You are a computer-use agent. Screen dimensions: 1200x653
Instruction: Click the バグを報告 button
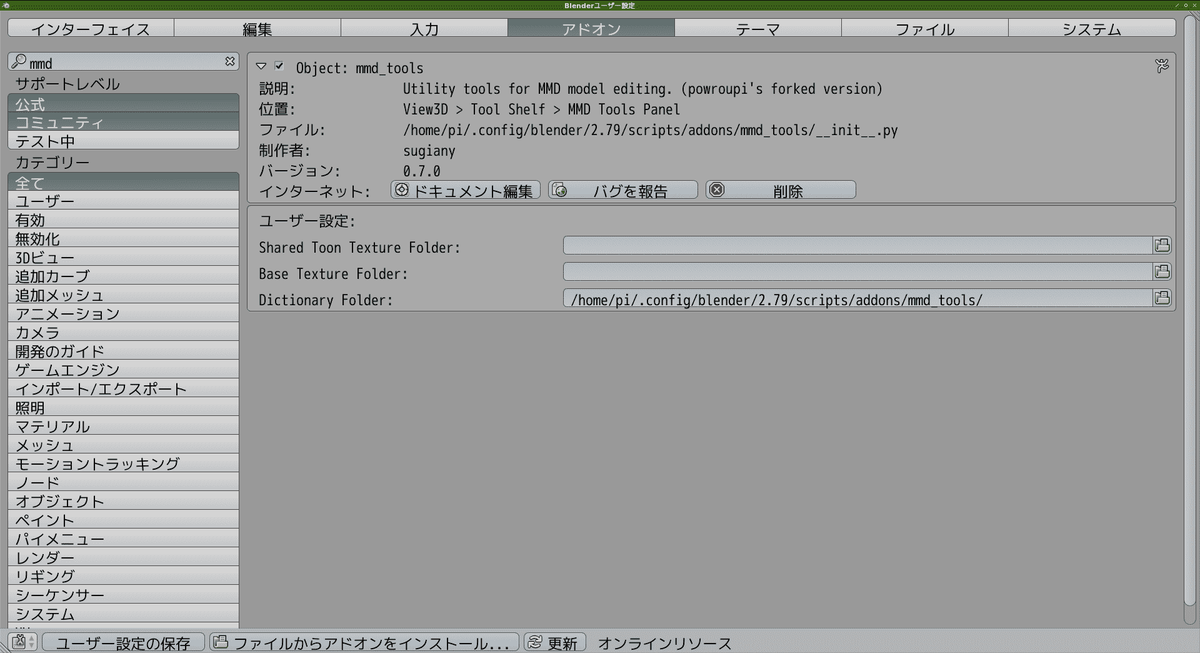[622, 190]
